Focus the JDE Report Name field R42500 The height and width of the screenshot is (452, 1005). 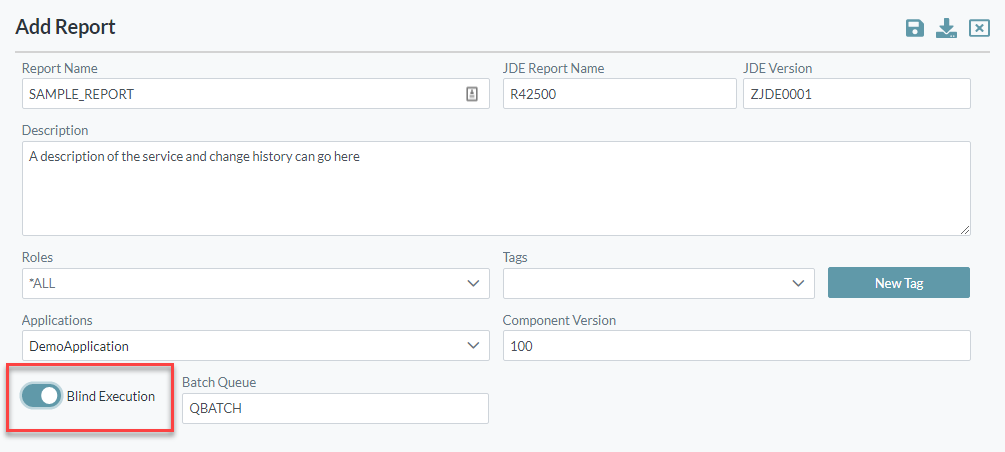click(x=618, y=94)
